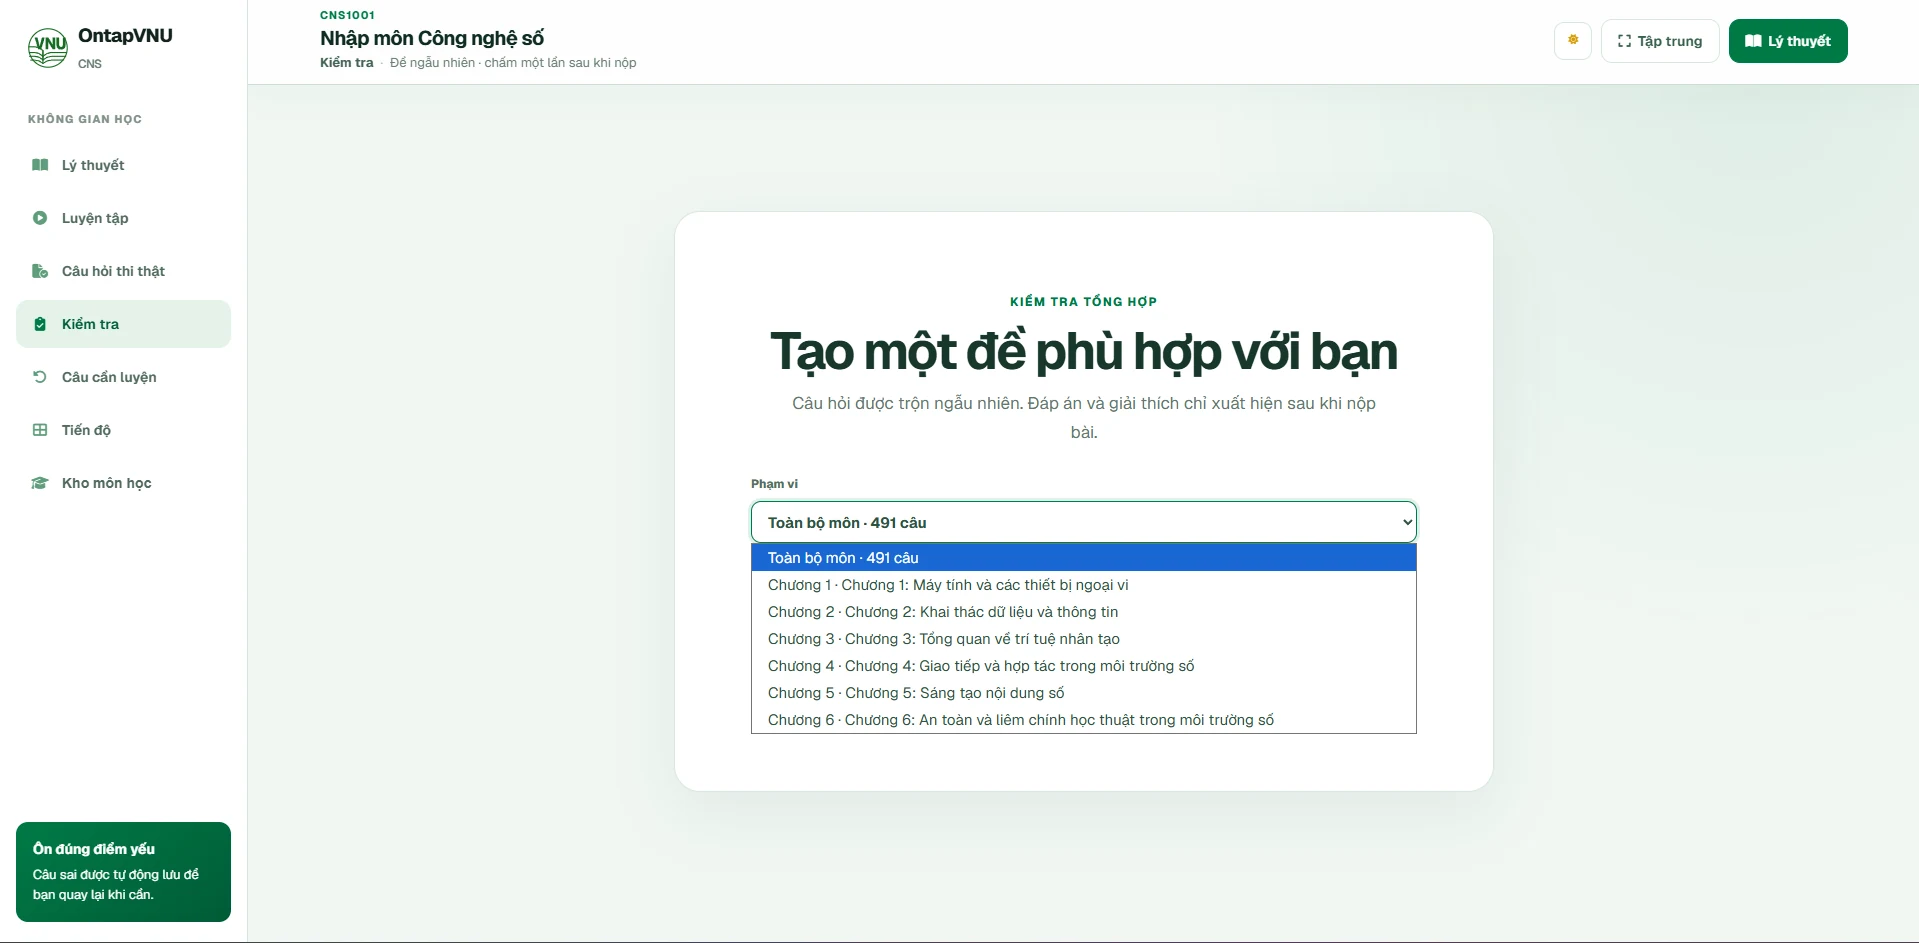Click the Tạo một đề phù hợp heading
Screen dimensions: 1919x943
click(x=1084, y=352)
